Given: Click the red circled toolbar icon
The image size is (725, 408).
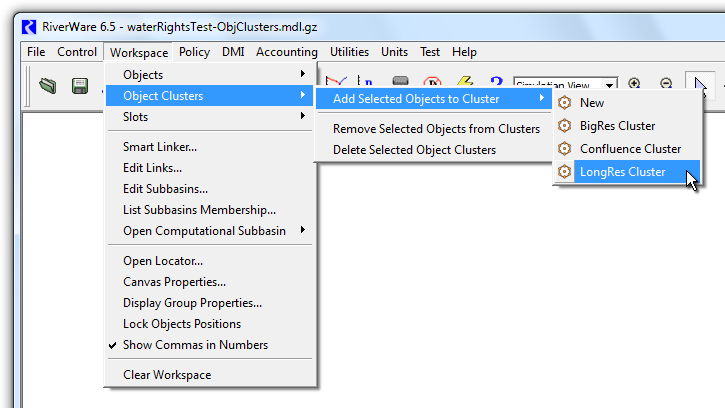Looking at the screenshot, I should [x=432, y=82].
